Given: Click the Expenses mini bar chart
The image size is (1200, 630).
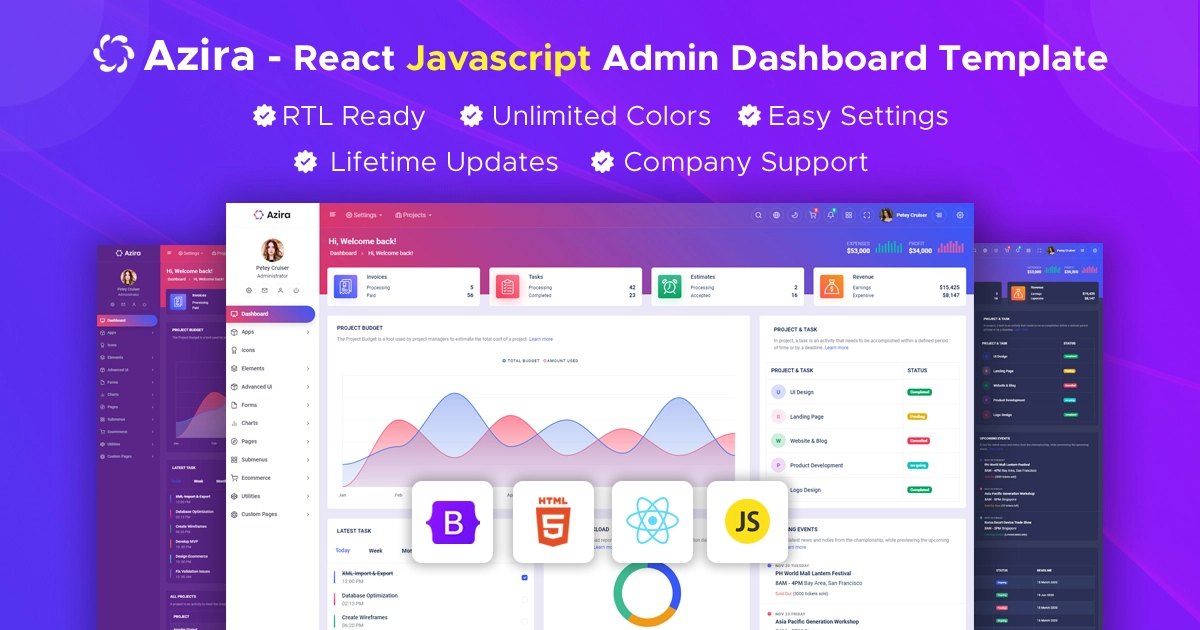Looking at the screenshot, I should (x=889, y=247).
